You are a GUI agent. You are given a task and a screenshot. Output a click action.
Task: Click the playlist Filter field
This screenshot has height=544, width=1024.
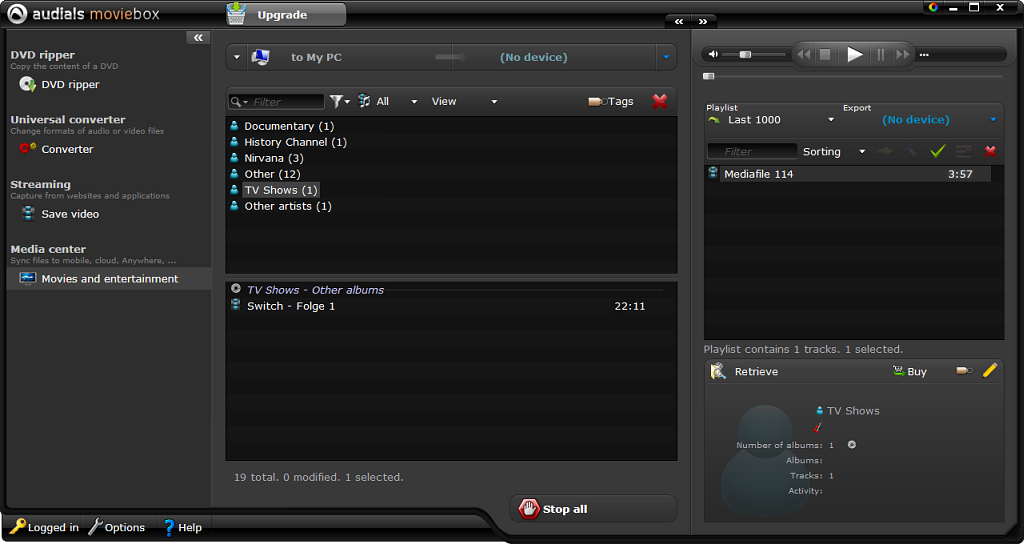[x=752, y=152]
